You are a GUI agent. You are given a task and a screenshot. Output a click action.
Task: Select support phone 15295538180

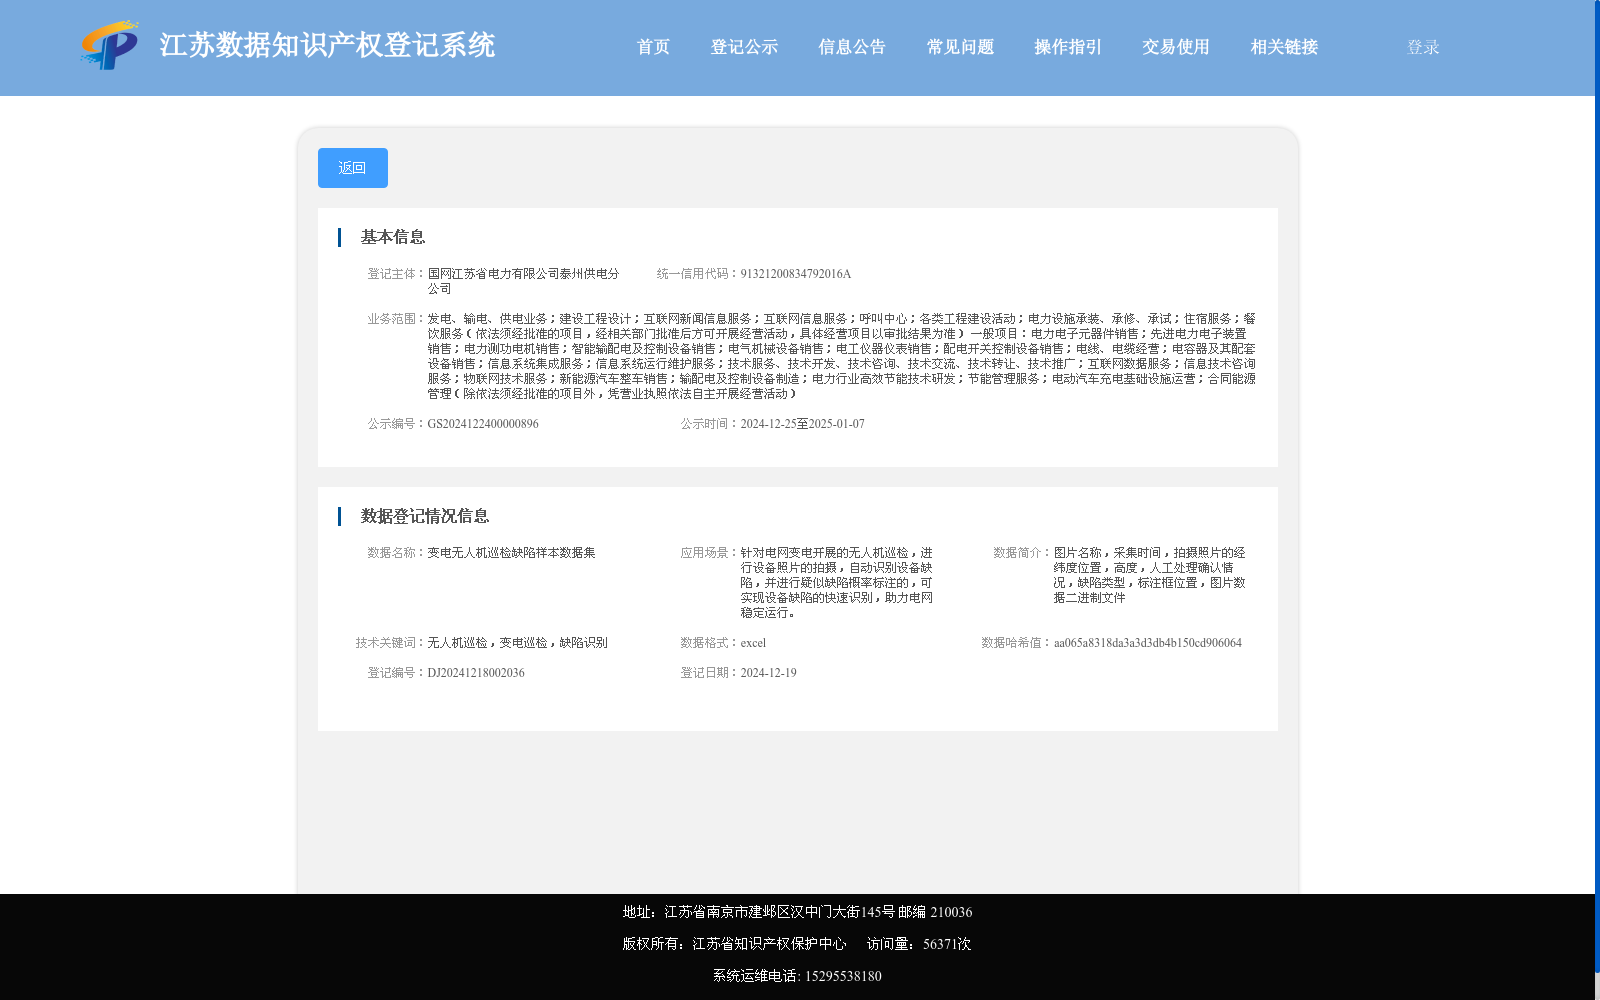click(843, 976)
